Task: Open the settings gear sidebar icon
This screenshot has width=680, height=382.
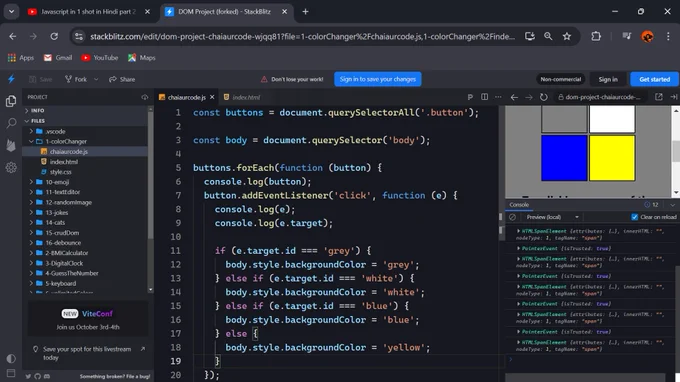Action: point(11,167)
